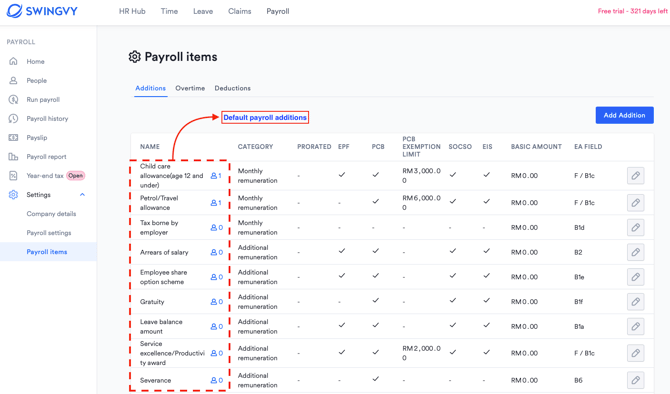The height and width of the screenshot is (394, 670).
Task: Click the Payslip sidebar icon
Action: pyautogui.click(x=13, y=138)
